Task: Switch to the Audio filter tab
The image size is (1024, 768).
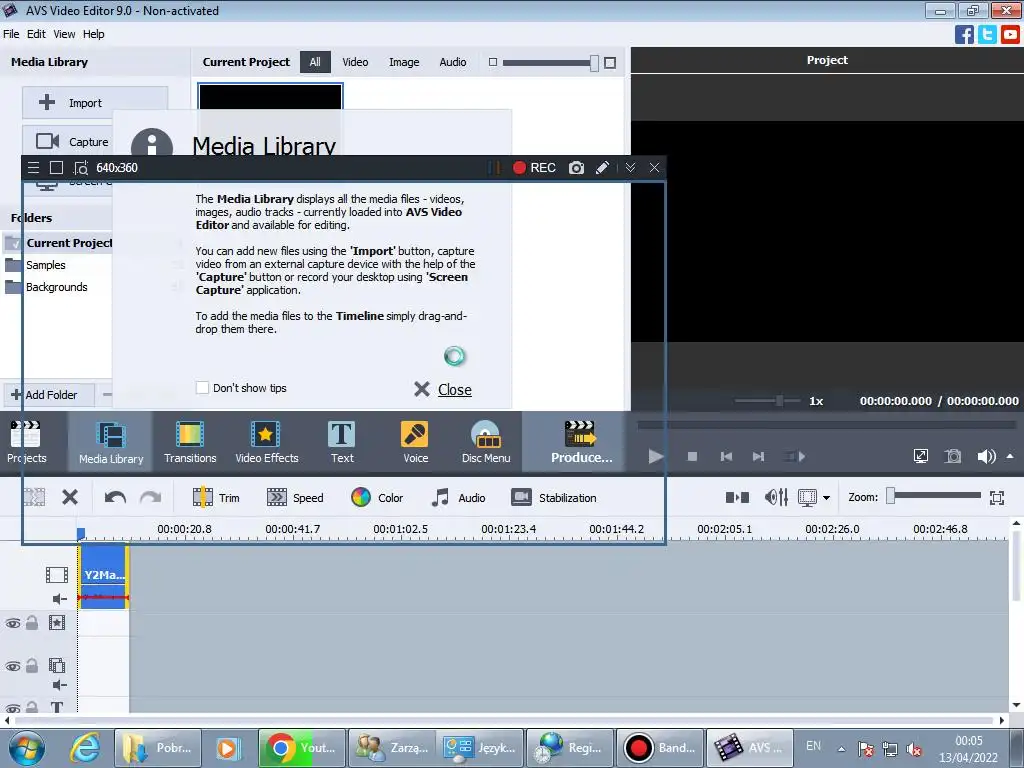Action: tap(453, 62)
